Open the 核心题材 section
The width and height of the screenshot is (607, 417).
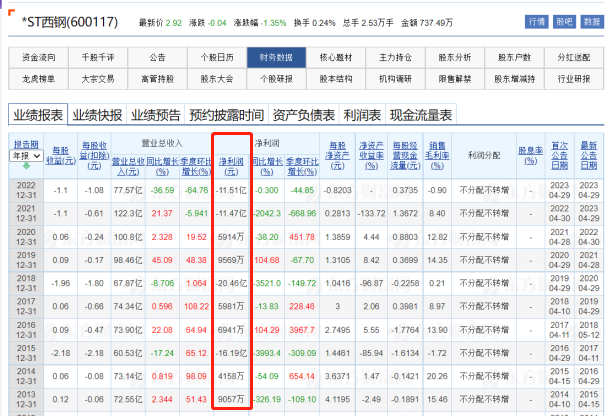[x=336, y=57]
